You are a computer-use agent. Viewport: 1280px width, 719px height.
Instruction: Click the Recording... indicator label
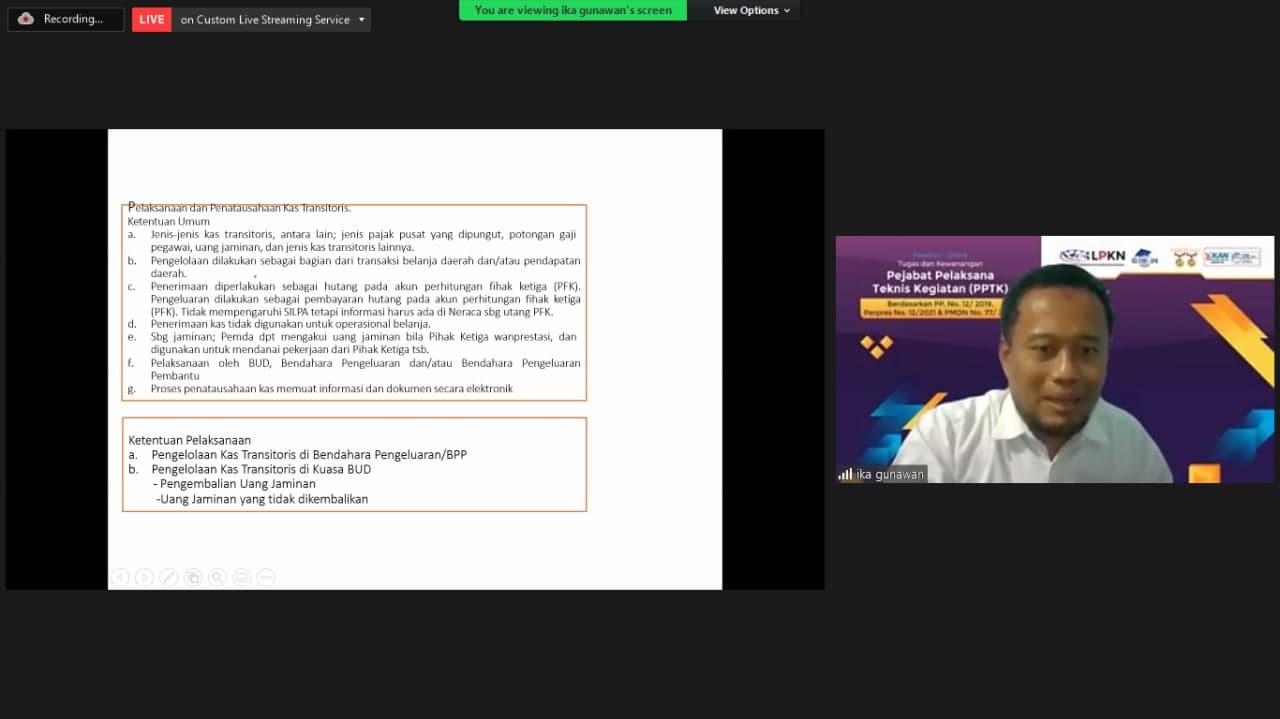73,19
